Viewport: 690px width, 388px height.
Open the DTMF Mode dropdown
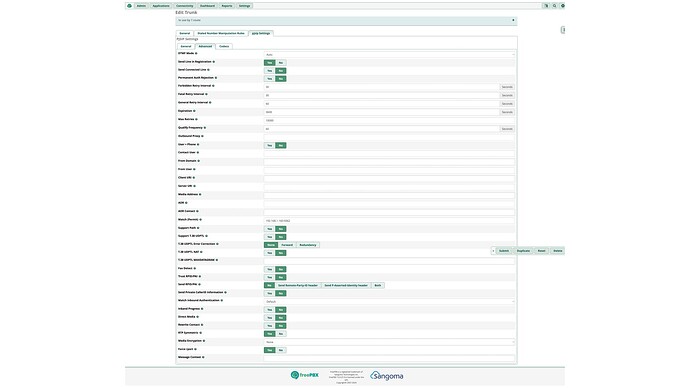click(389, 55)
